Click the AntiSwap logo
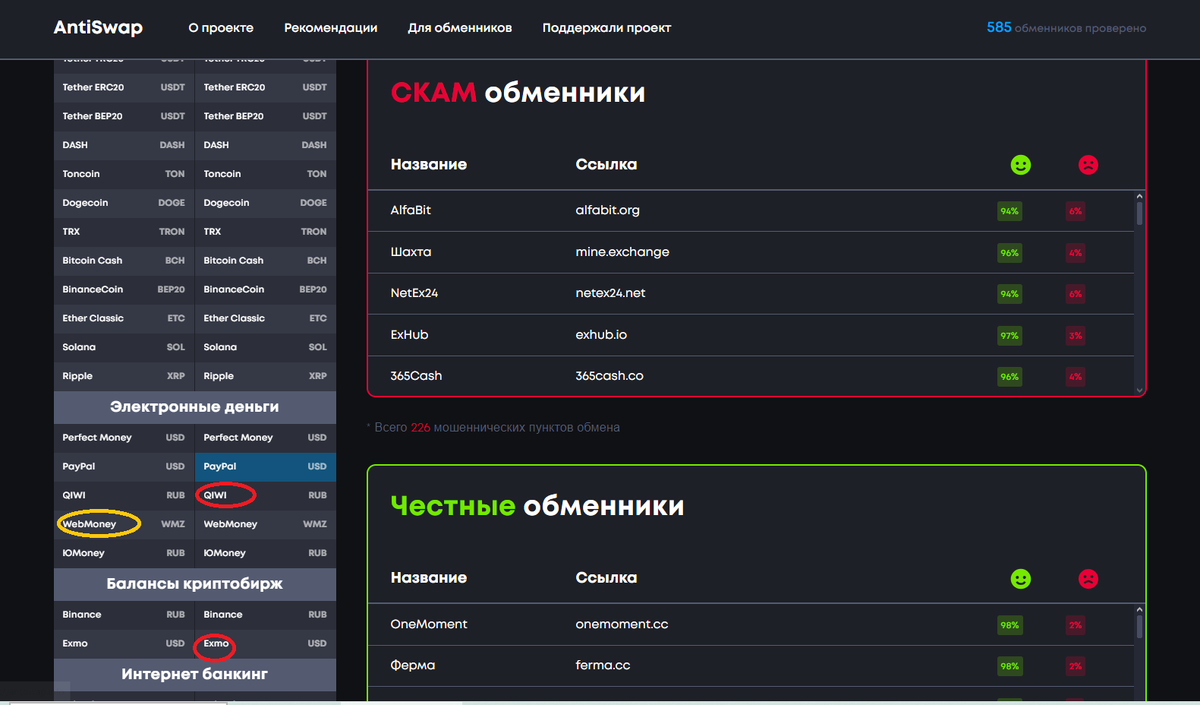 pyautogui.click(x=97, y=27)
